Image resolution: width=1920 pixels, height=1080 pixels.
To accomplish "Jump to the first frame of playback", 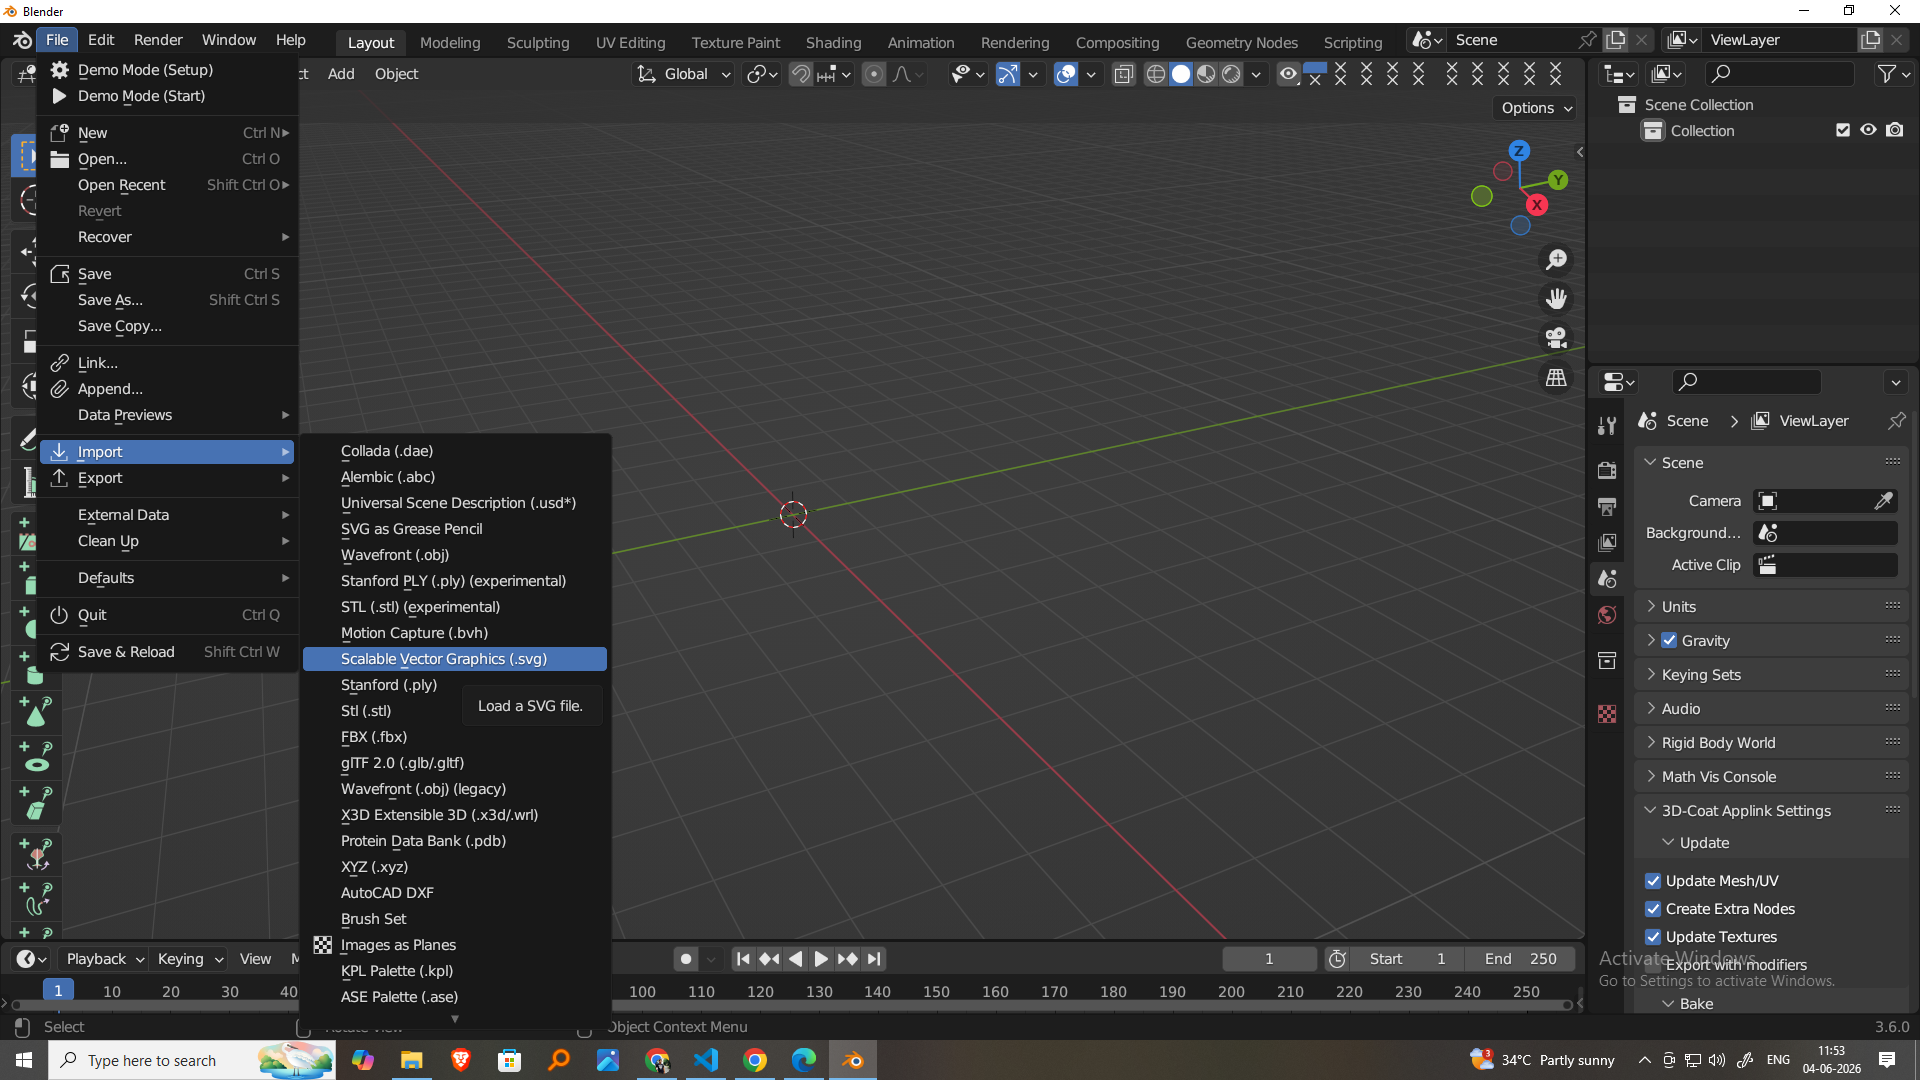I will [x=743, y=959].
